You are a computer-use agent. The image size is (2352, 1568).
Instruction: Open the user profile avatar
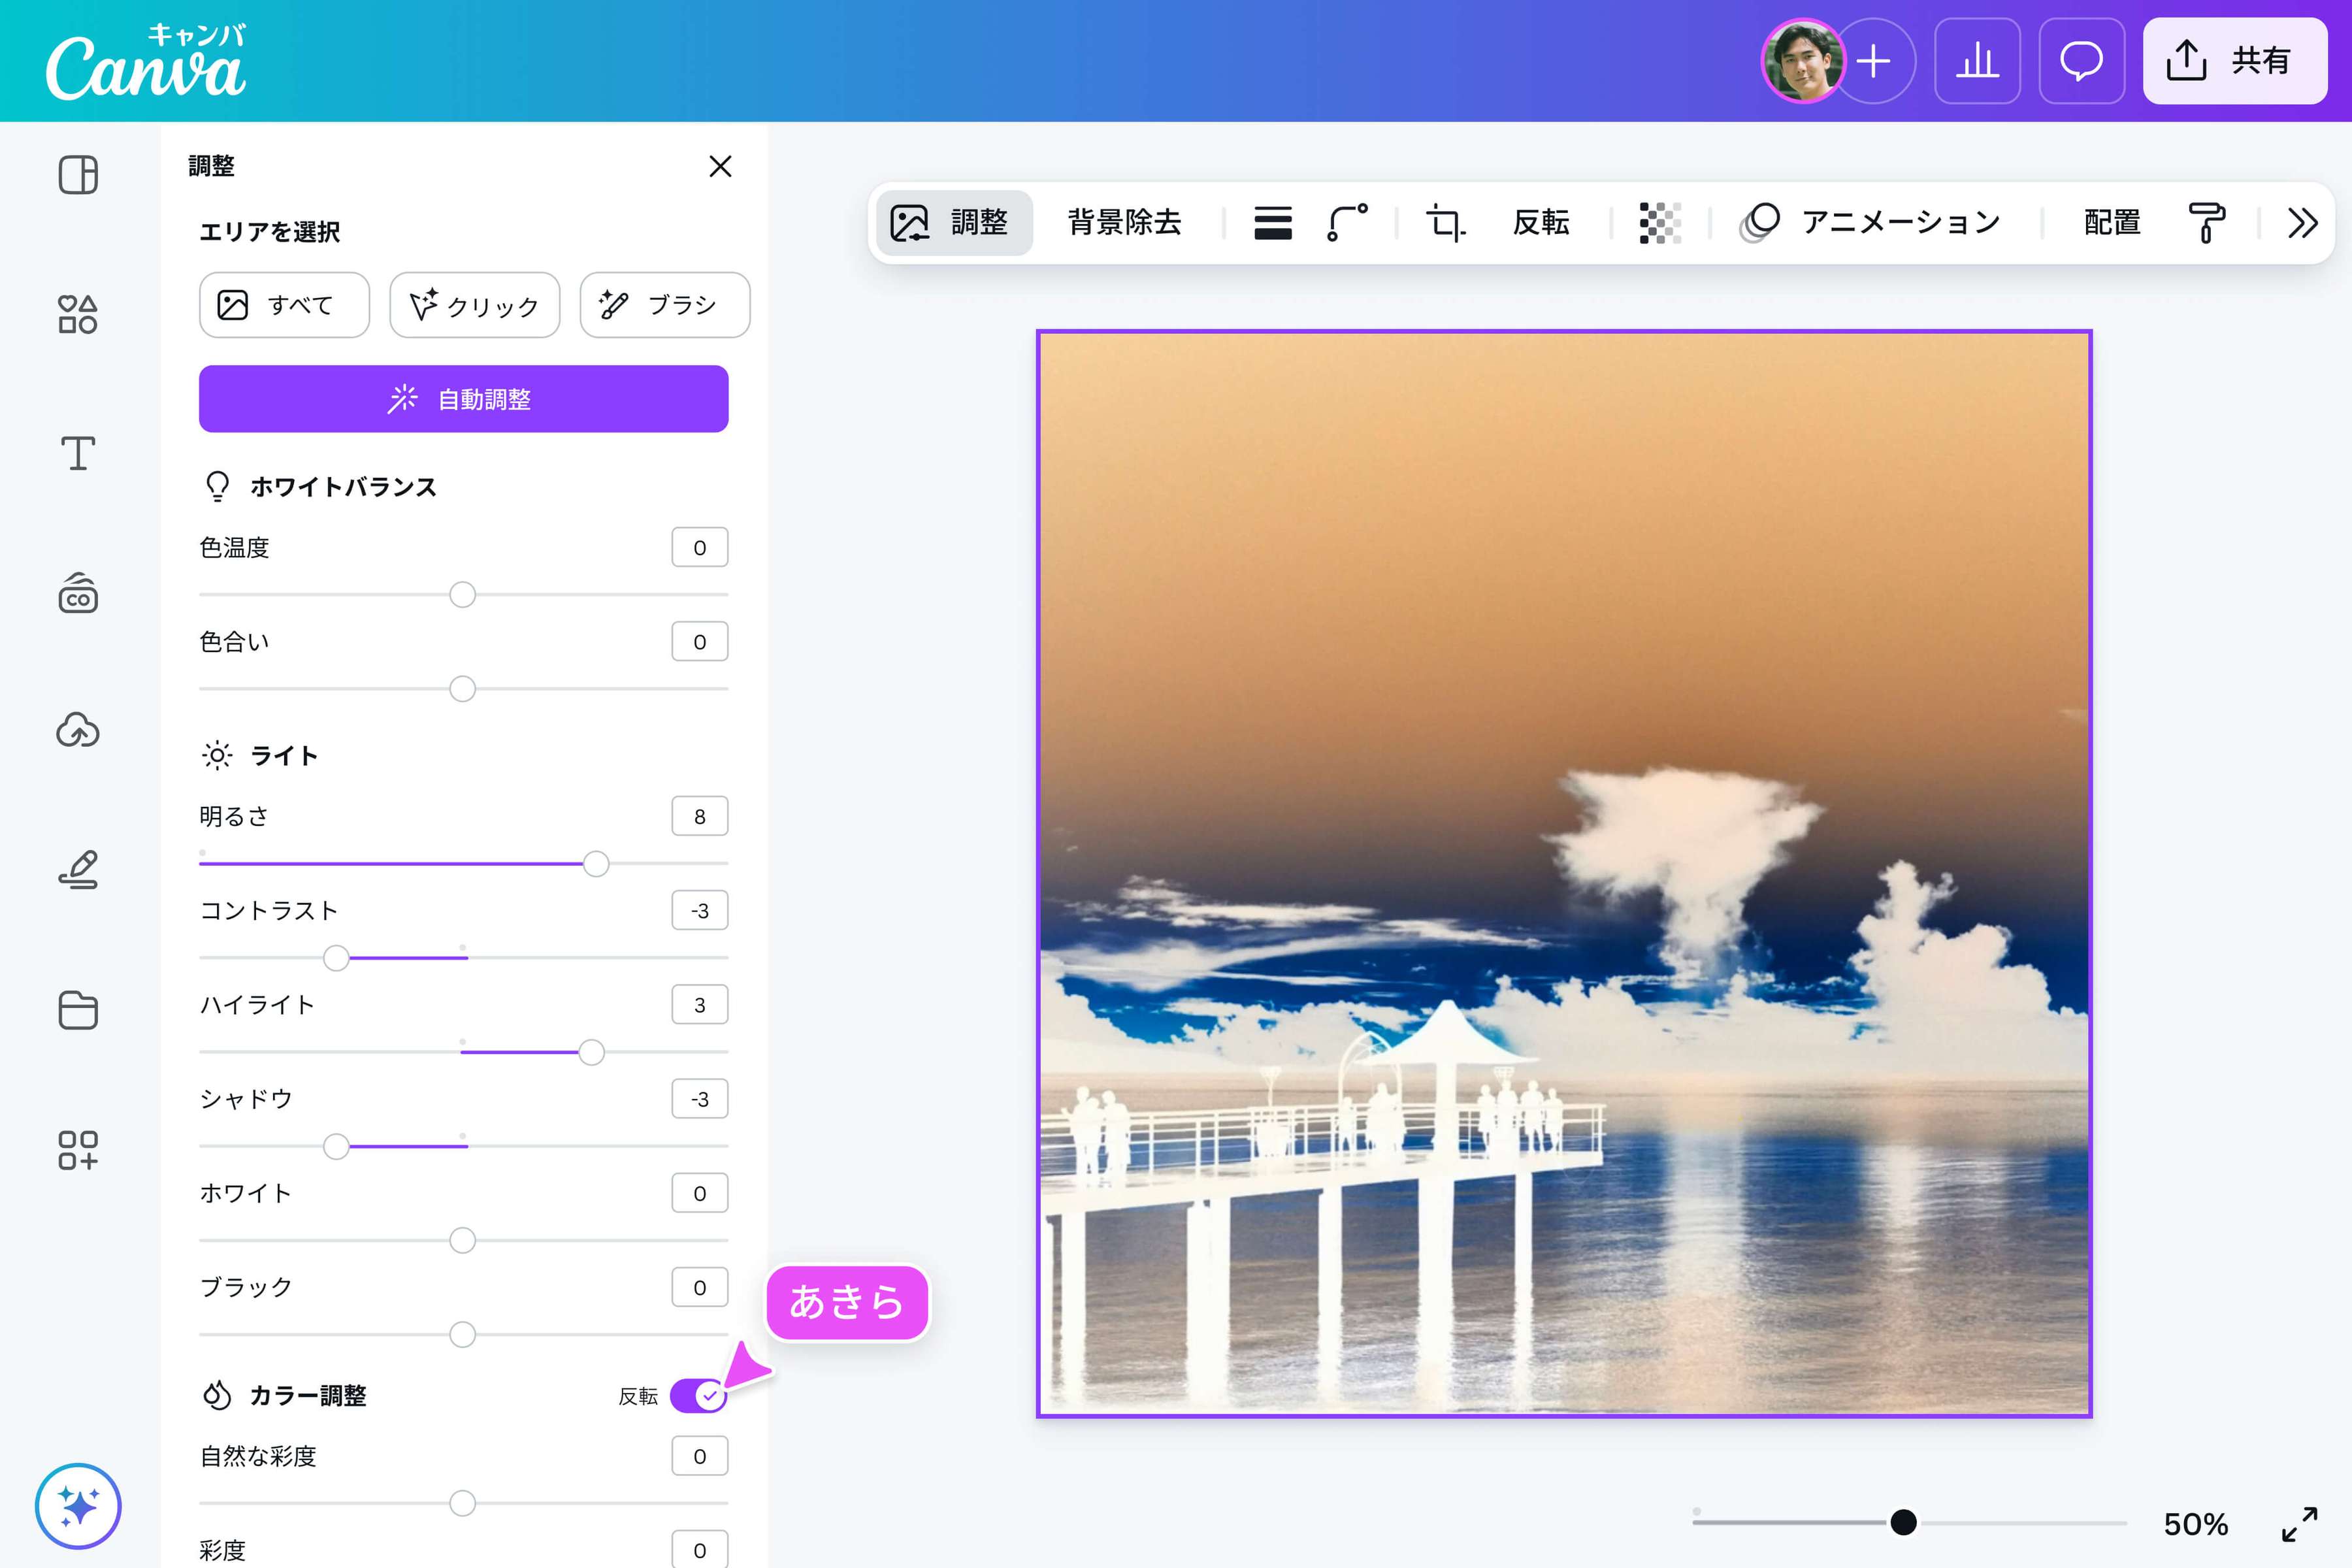point(1802,61)
